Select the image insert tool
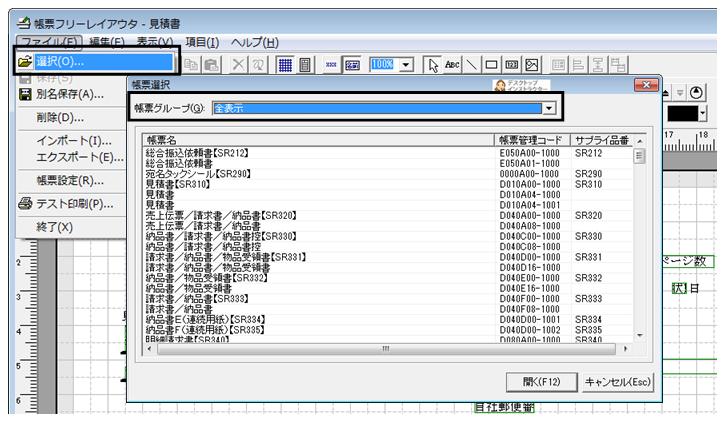The image size is (726, 428). [x=532, y=65]
